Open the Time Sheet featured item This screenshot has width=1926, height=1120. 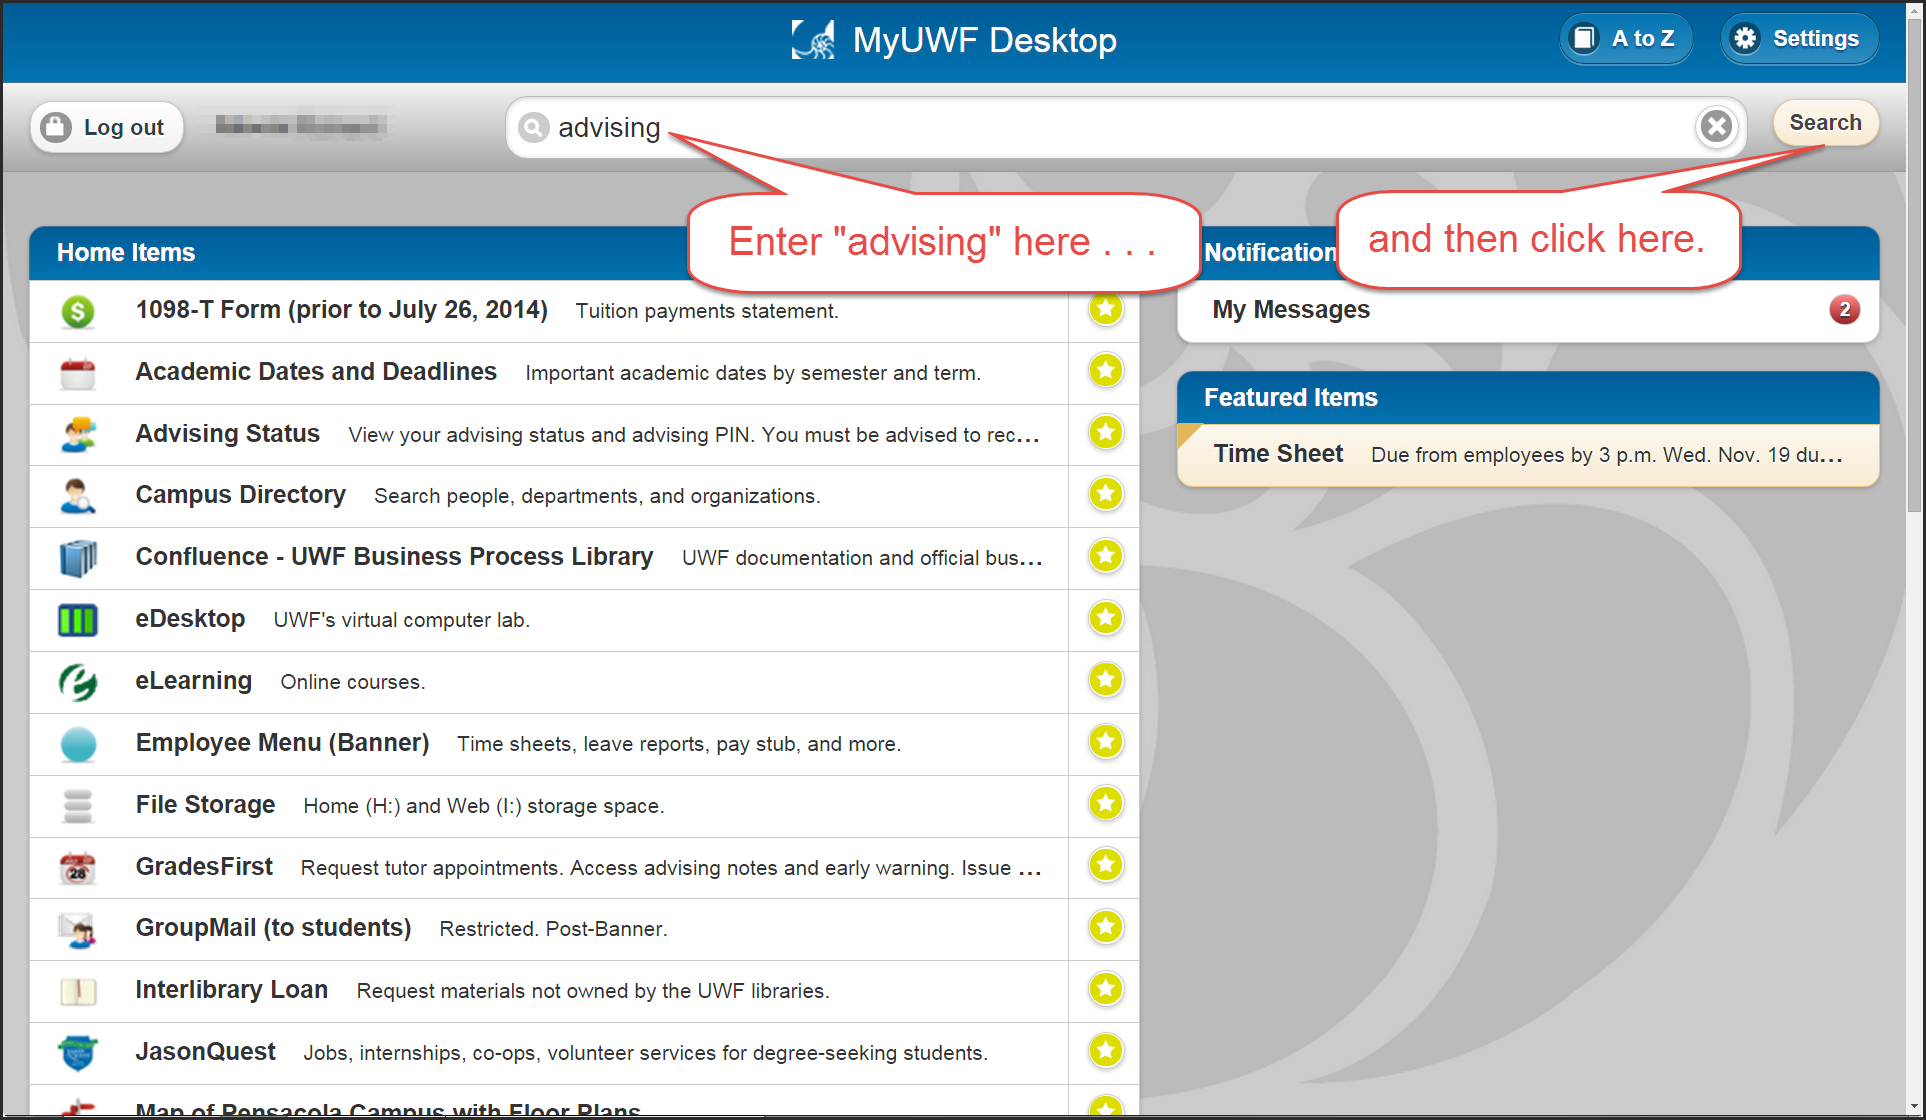click(x=1528, y=455)
